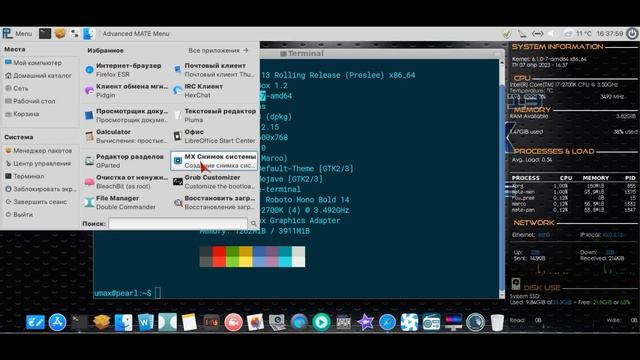Select Завершить сеанс
Screen dimensions: 640x360
[x=36, y=202]
